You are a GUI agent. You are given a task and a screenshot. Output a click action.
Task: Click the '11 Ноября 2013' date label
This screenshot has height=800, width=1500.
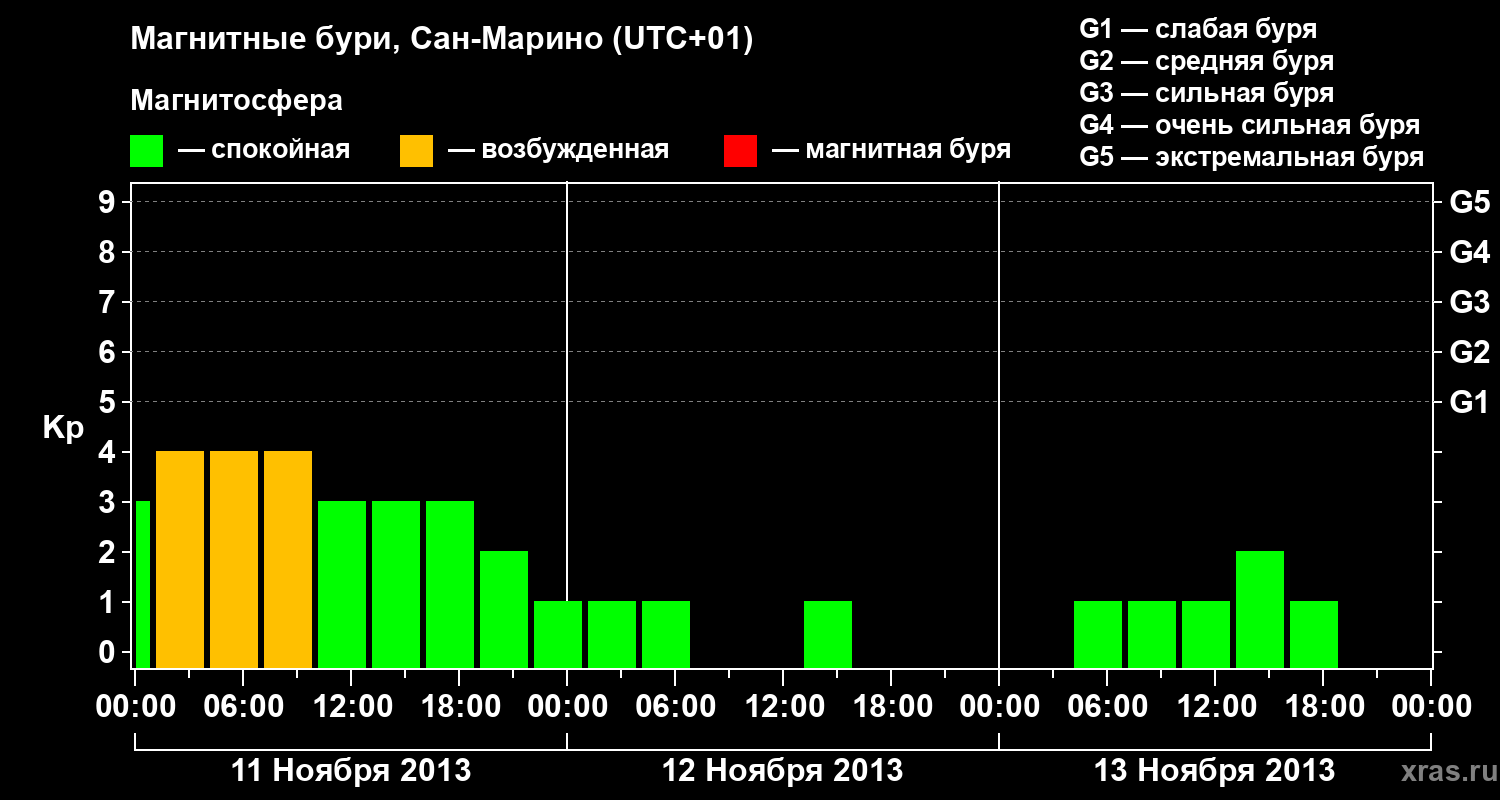(x=351, y=771)
